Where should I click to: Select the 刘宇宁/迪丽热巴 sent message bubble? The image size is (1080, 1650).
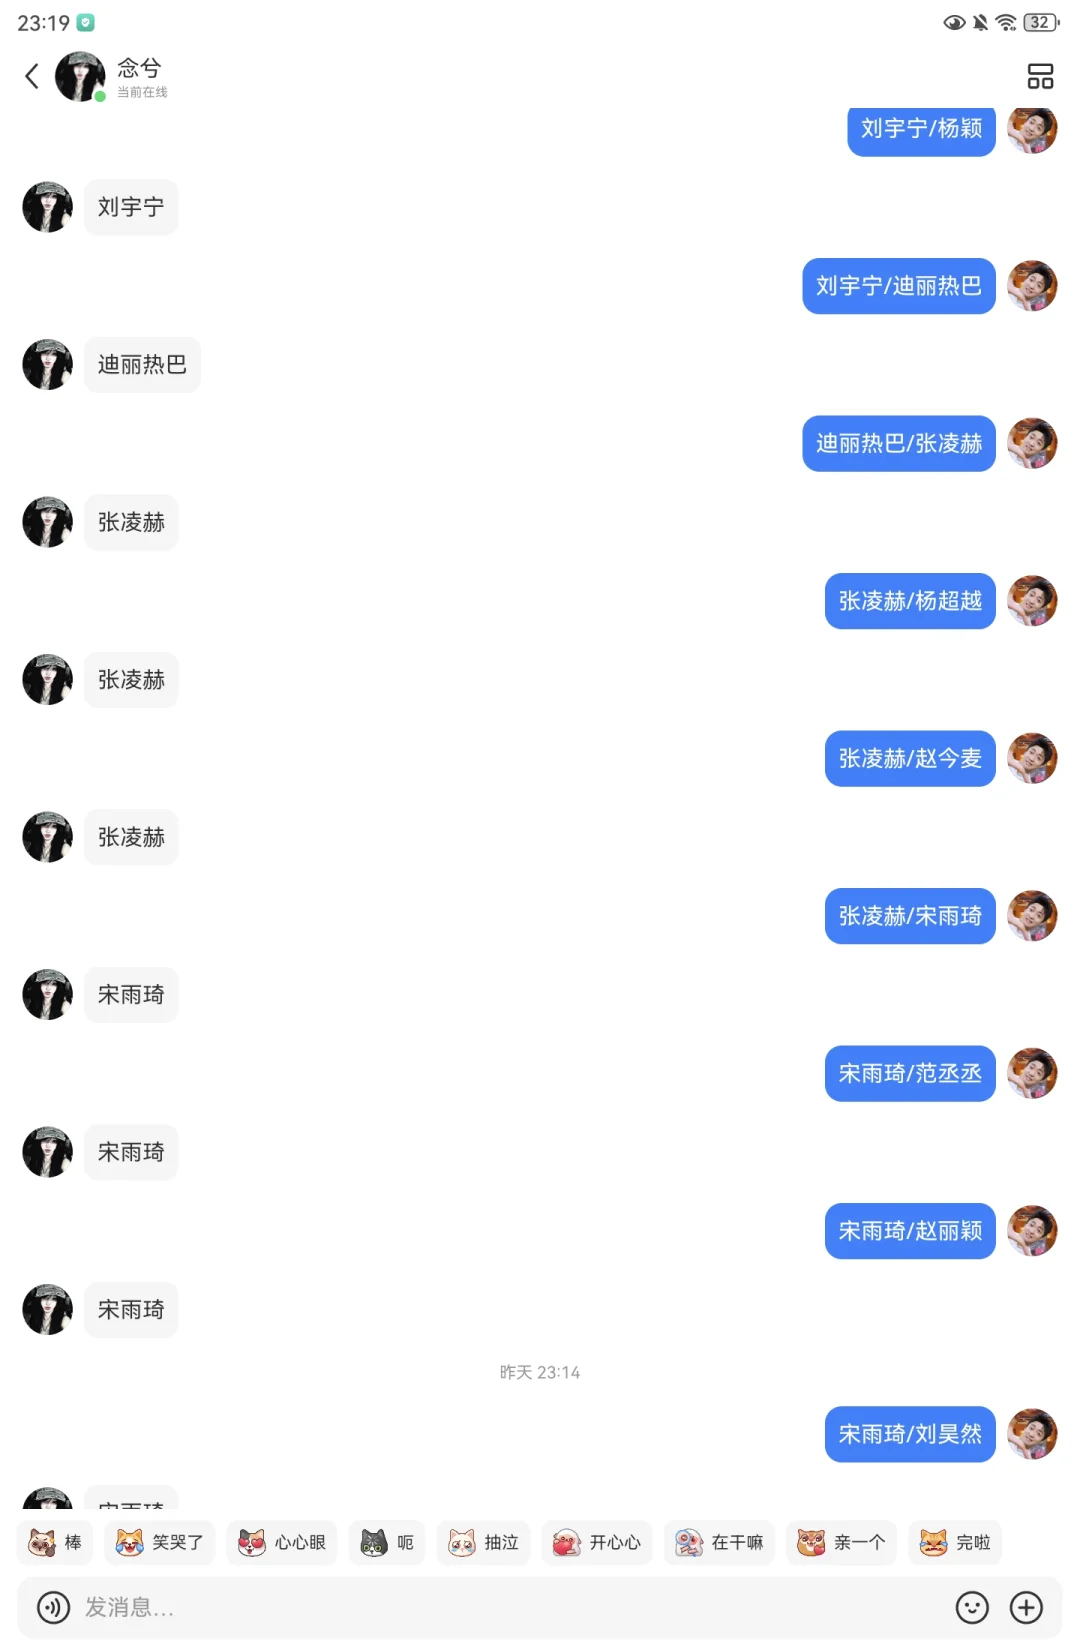point(899,286)
